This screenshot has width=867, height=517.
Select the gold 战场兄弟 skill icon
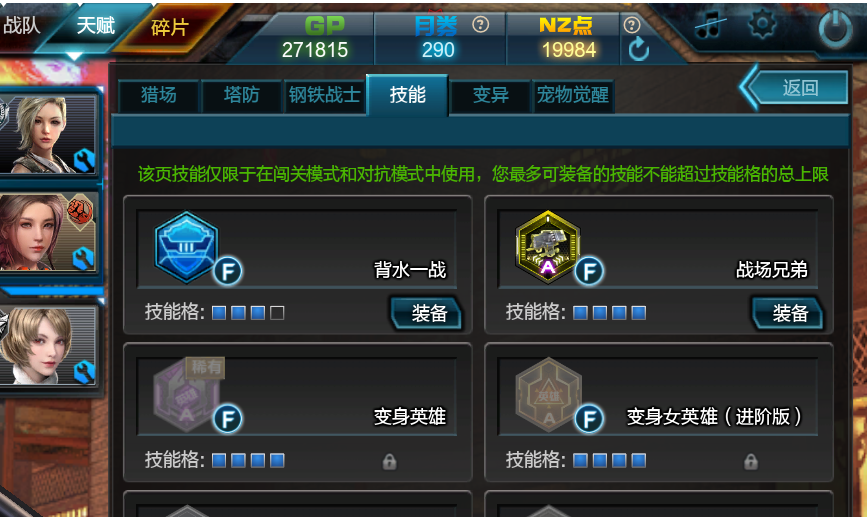click(x=547, y=247)
